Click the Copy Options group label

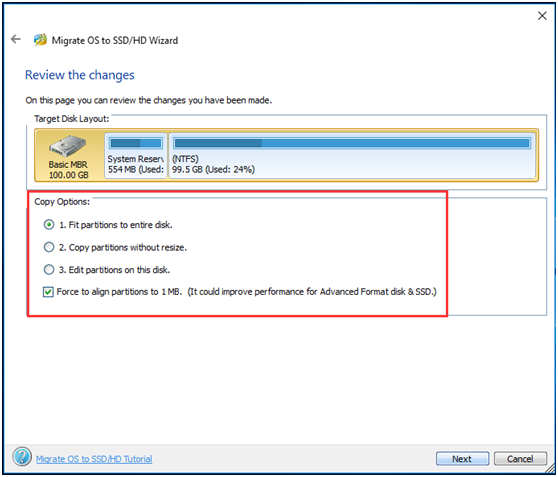pos(62,202)
